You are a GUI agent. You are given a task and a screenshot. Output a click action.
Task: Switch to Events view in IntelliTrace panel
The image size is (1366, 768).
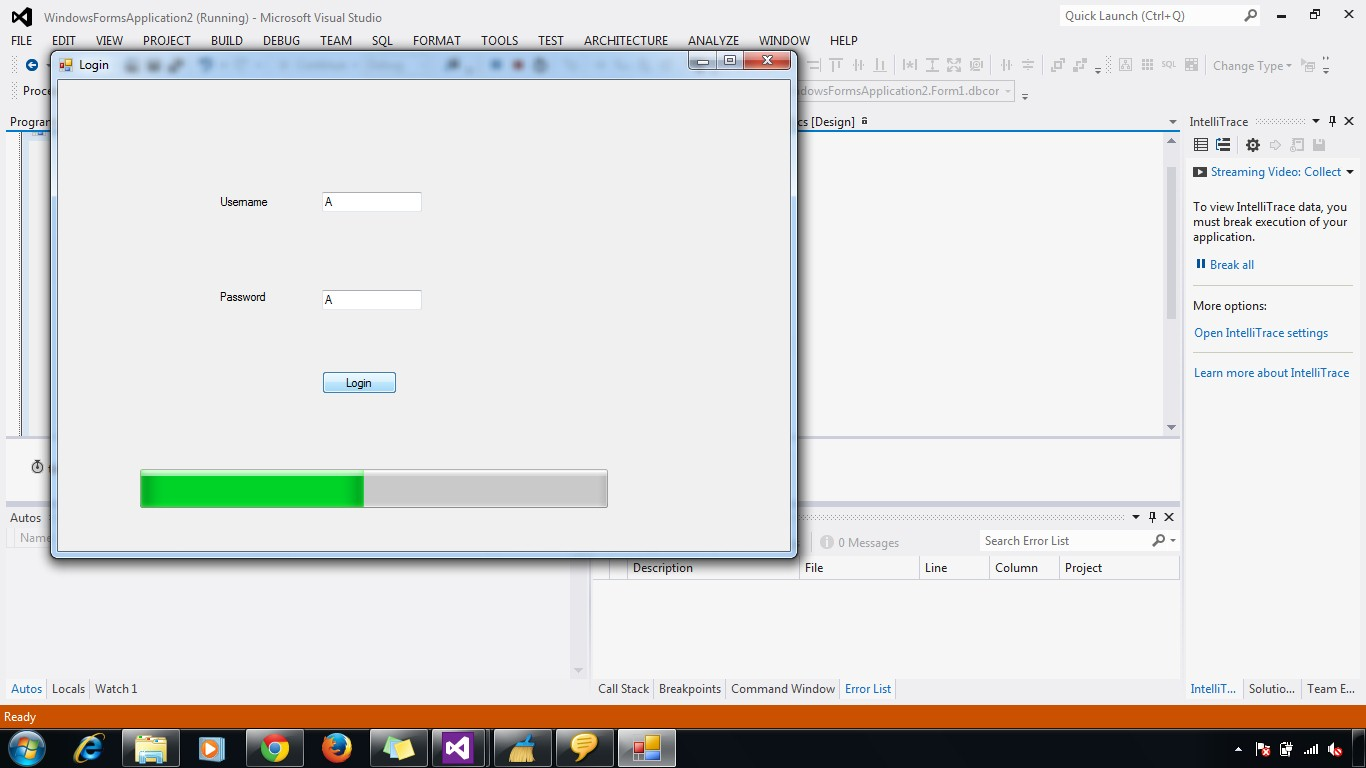pos(1200,145)
